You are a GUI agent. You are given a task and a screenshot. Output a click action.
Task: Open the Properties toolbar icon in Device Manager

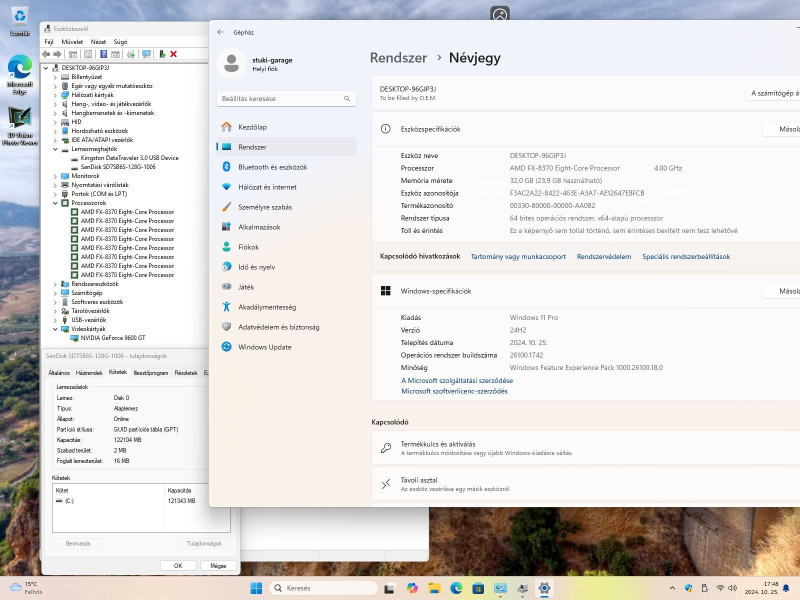pos(88,54)
